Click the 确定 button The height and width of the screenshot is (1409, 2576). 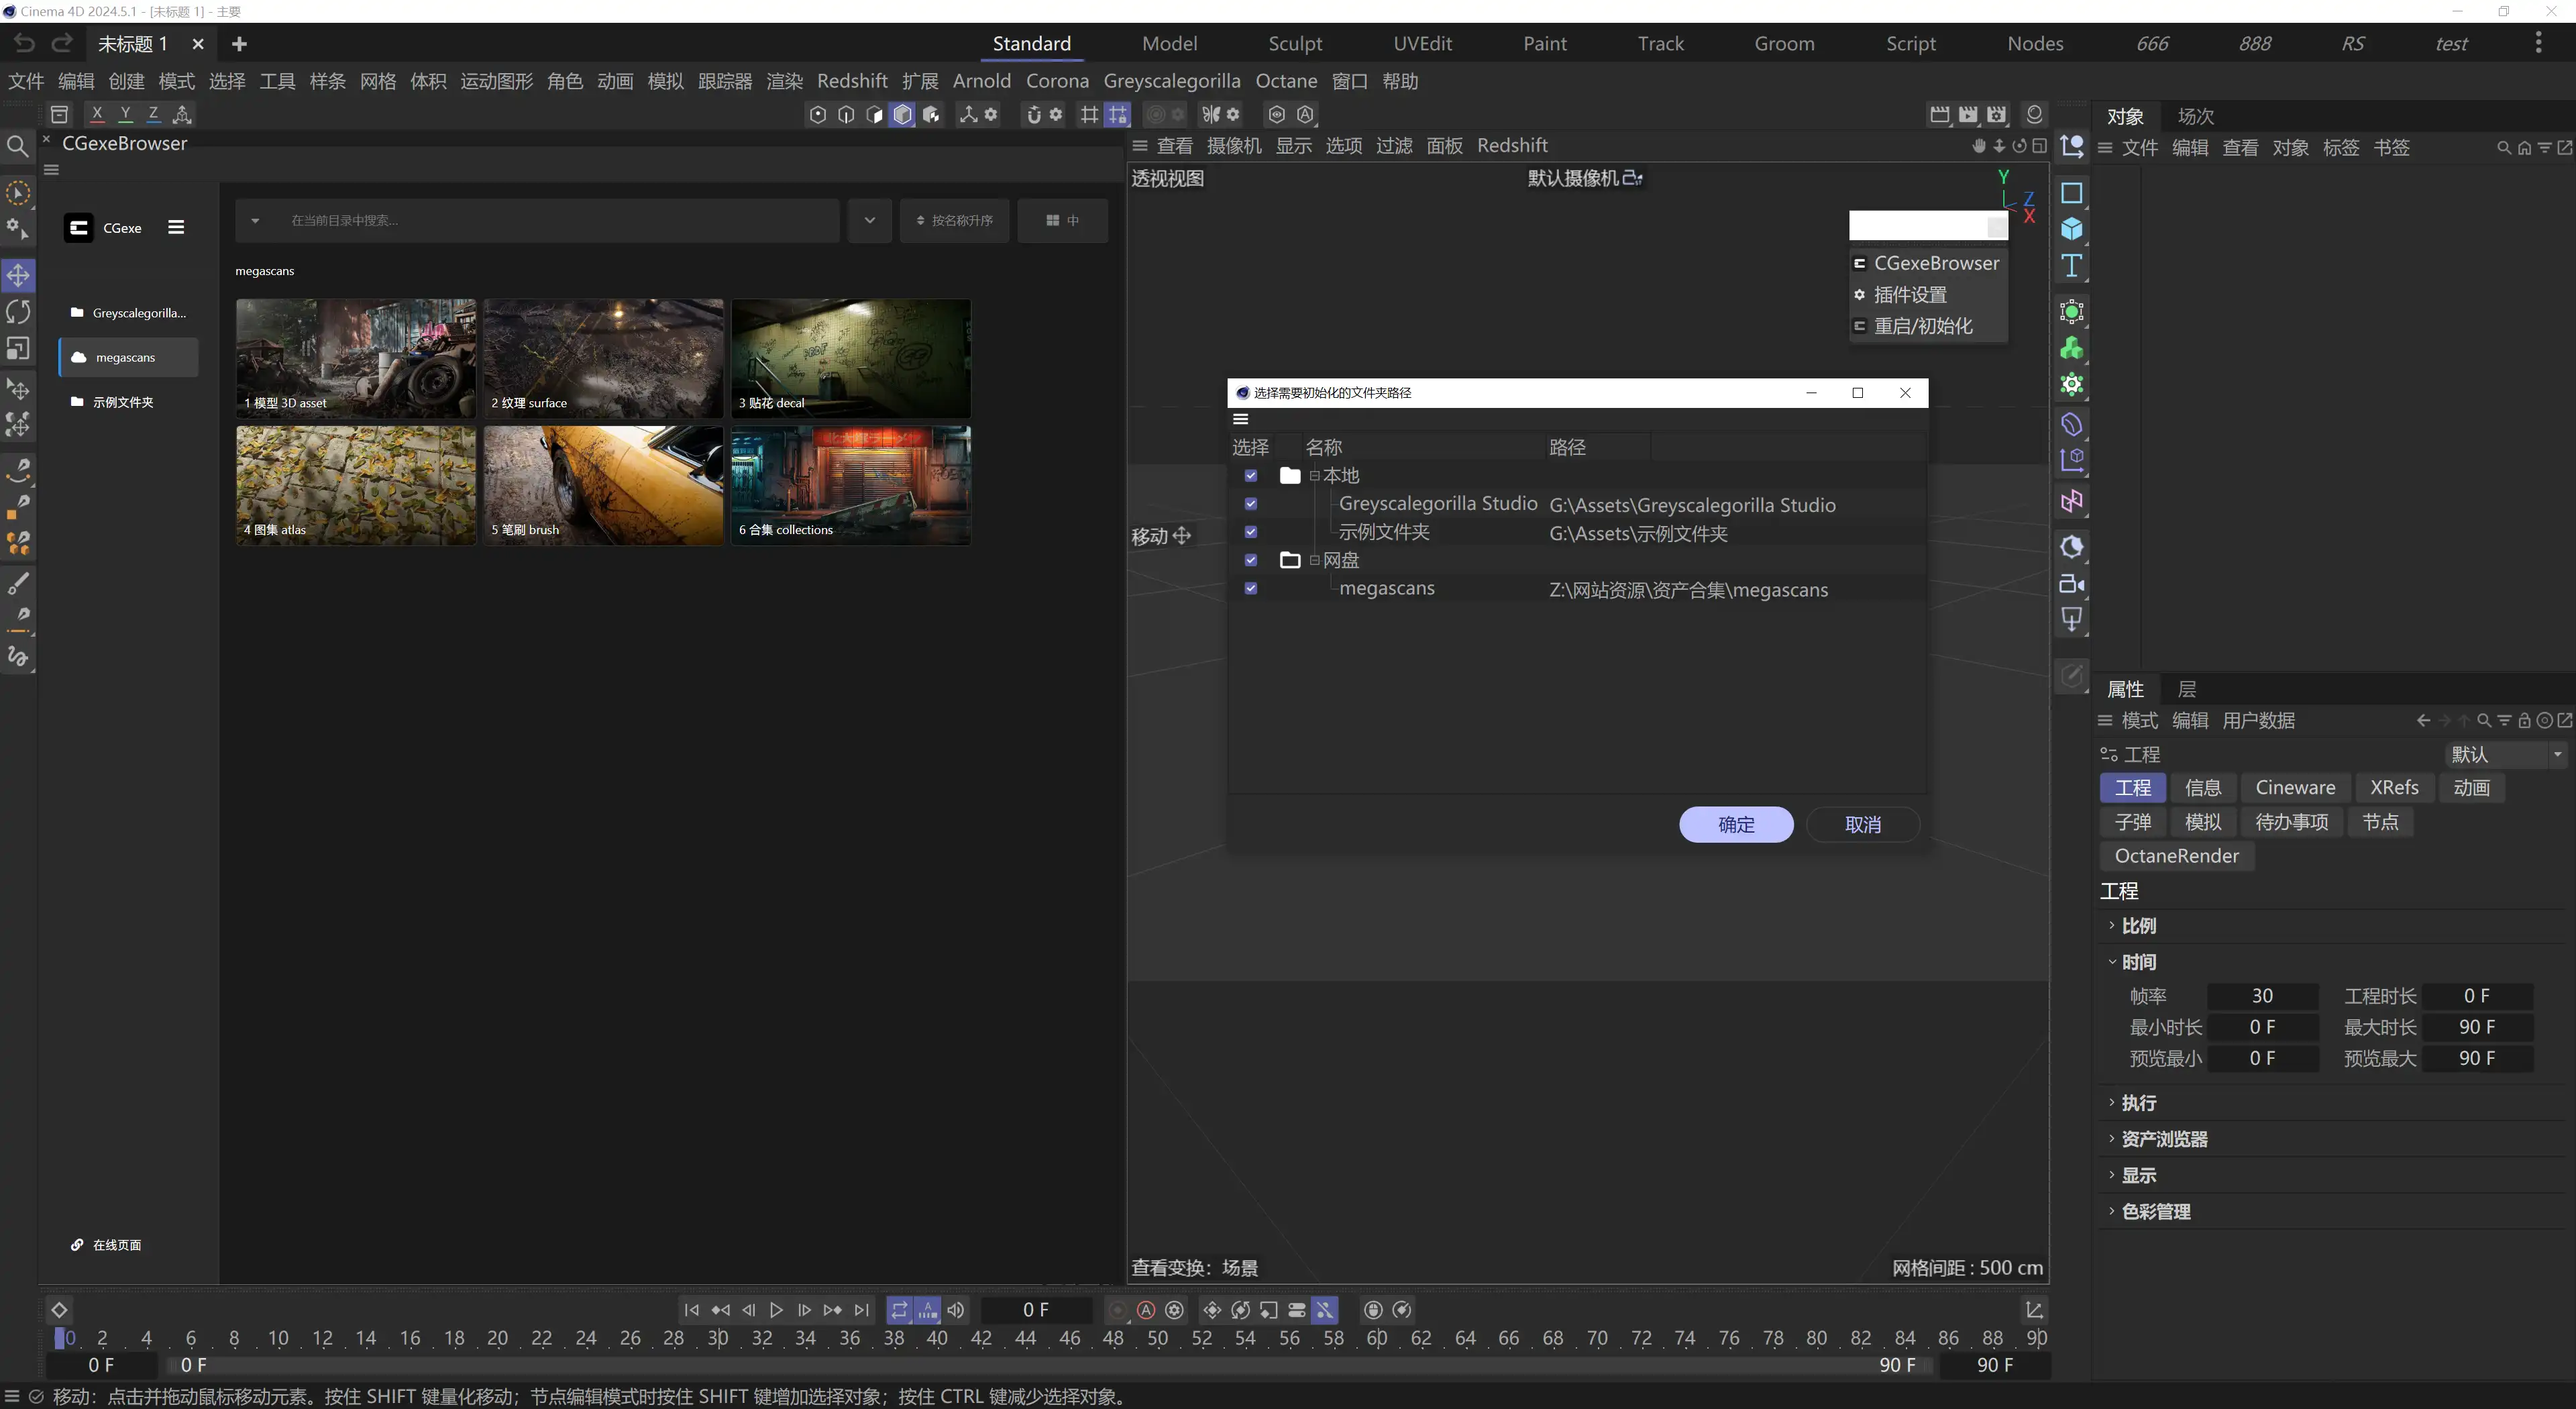point(1736,824)
